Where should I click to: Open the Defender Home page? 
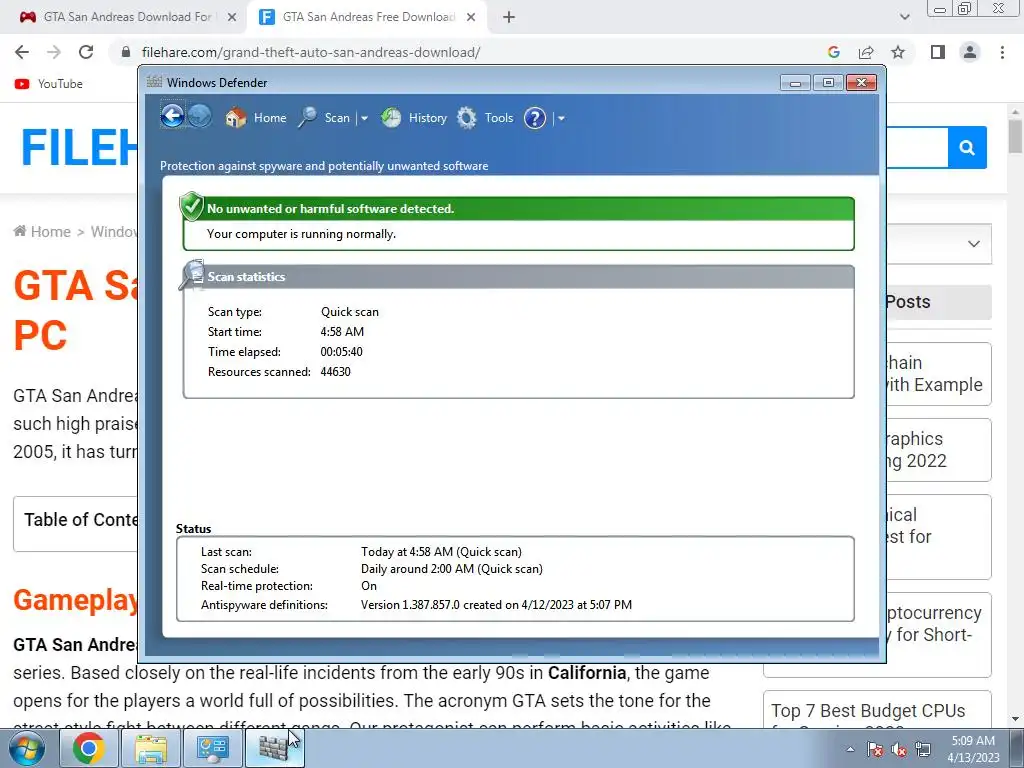[x=256, y=118]
